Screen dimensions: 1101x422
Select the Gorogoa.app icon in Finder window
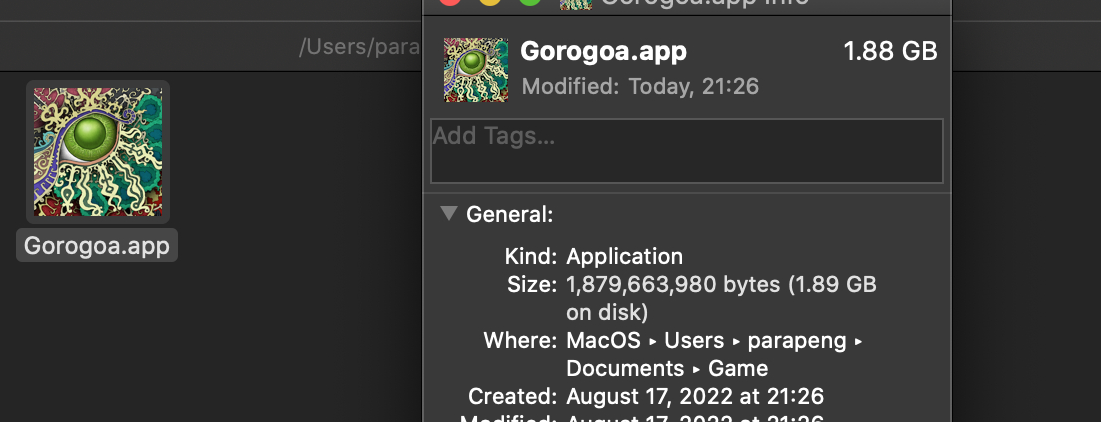click(98, 152)
